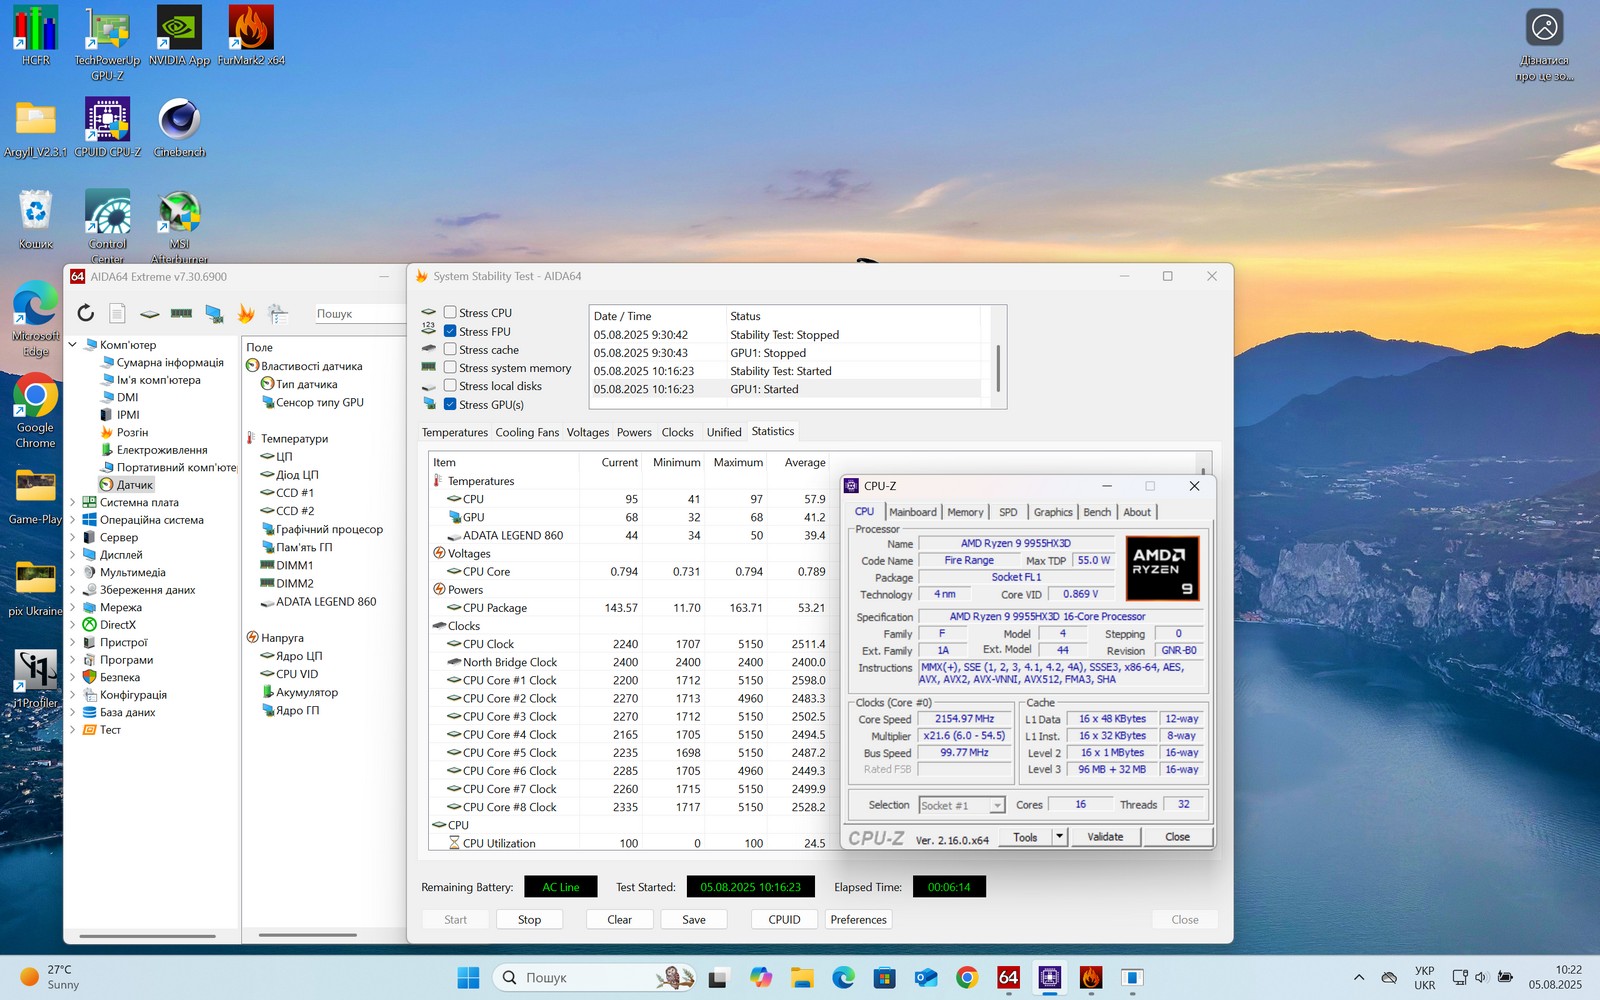
Task: Open Outlook from the taskbar
Action: 926,977
